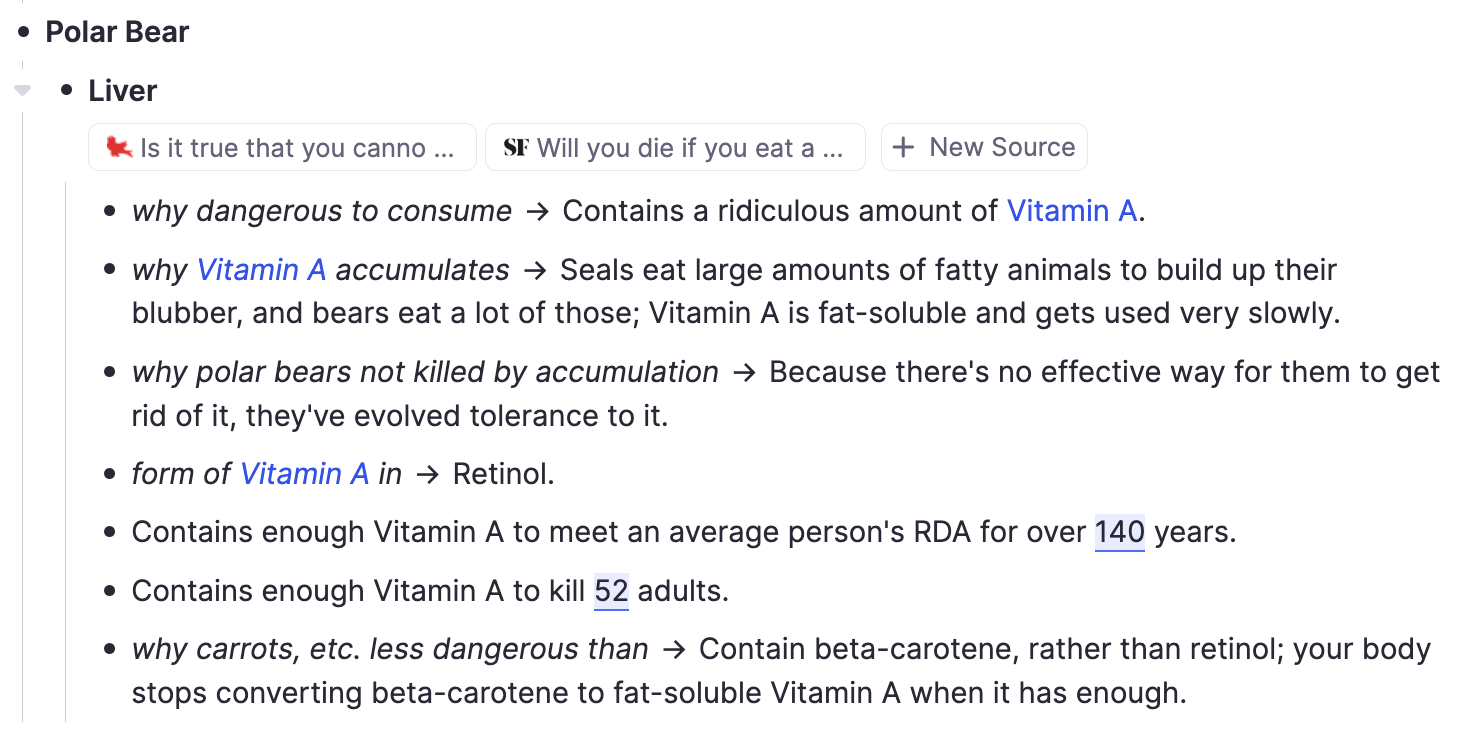1470x738 pixels.
Task: Click the plus icon to add a source
Action: pos(903,148)
